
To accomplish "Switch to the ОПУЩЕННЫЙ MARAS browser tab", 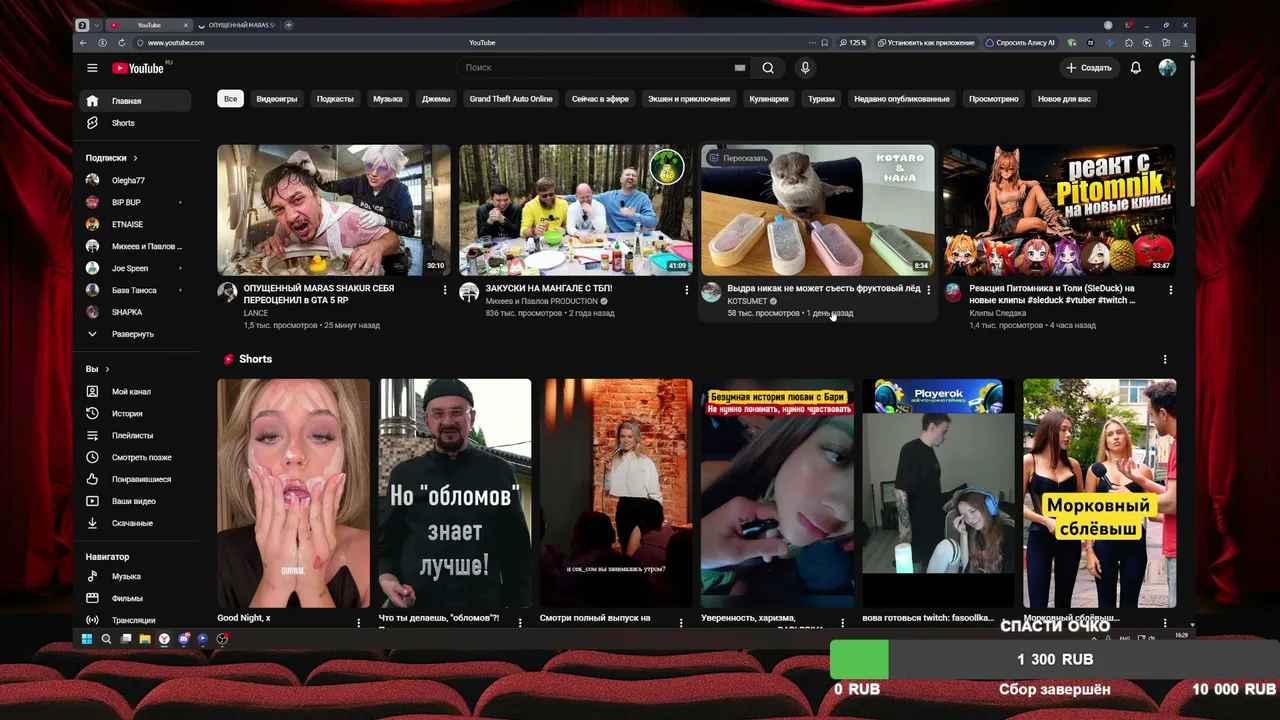I will [240, 25].
